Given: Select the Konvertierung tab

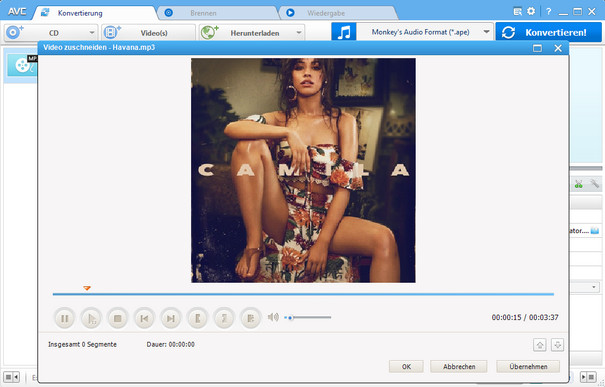Looking at the screenshot, I should pyautogui.click(x=95, y=13).
